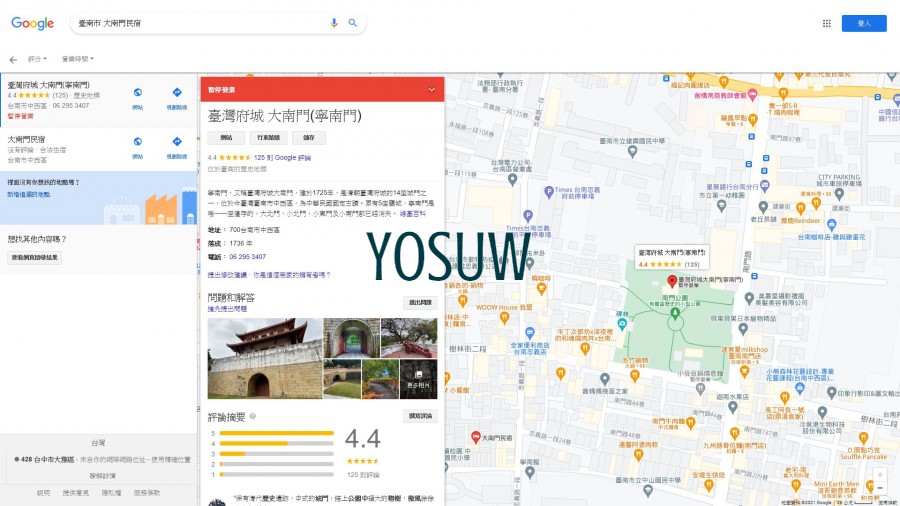This screenshot has height=506, width=900.
Task: Click the 儲存 save button
Action: (x=309, y=138)
